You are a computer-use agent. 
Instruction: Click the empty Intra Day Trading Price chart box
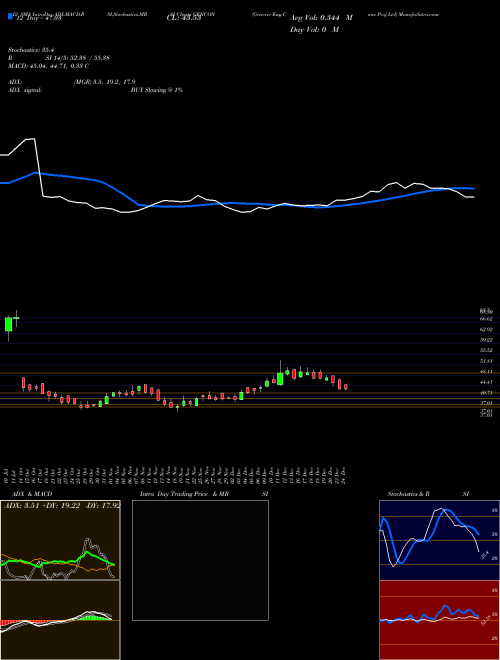(200, 560)
